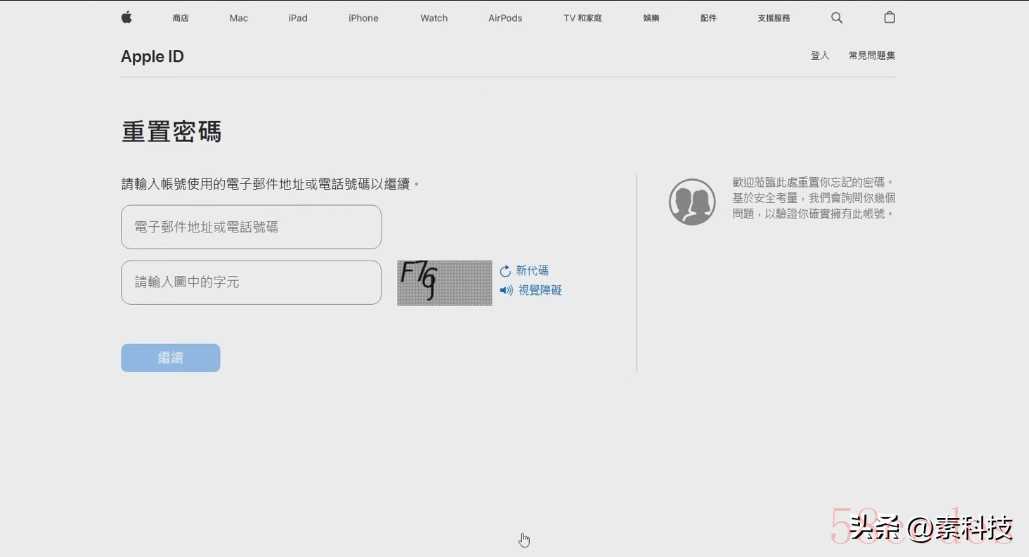1029x557 pixels.
Task: Click the blue 繼續 button
Action: [171, 358]
